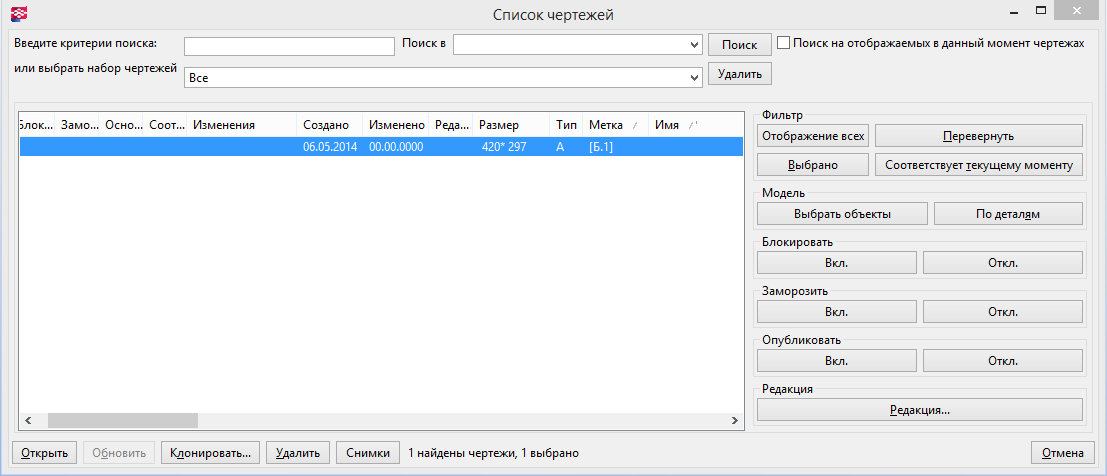Open the 'Редакция...' dialog button
Viewport: 1107px width, 476px height.
point(919,410)
